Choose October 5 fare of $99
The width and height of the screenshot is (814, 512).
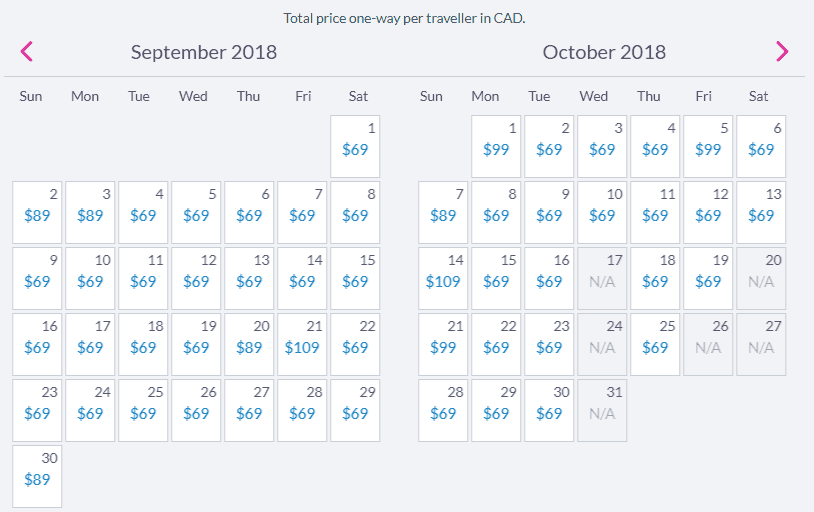click(x=708, y=146)
